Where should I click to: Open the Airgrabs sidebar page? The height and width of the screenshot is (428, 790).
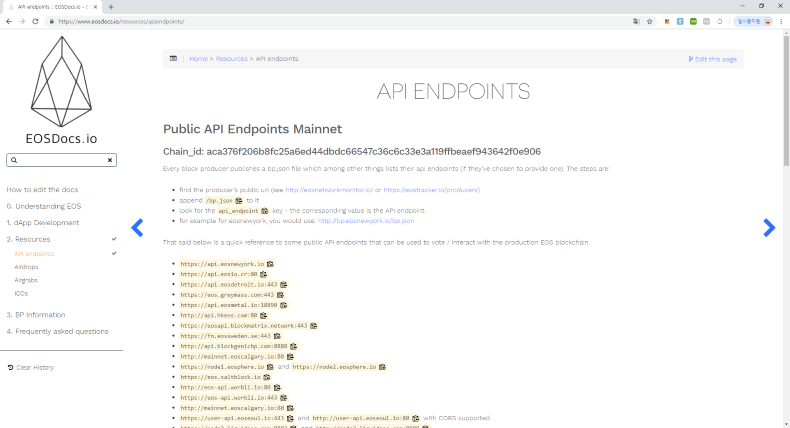[26, 280]
